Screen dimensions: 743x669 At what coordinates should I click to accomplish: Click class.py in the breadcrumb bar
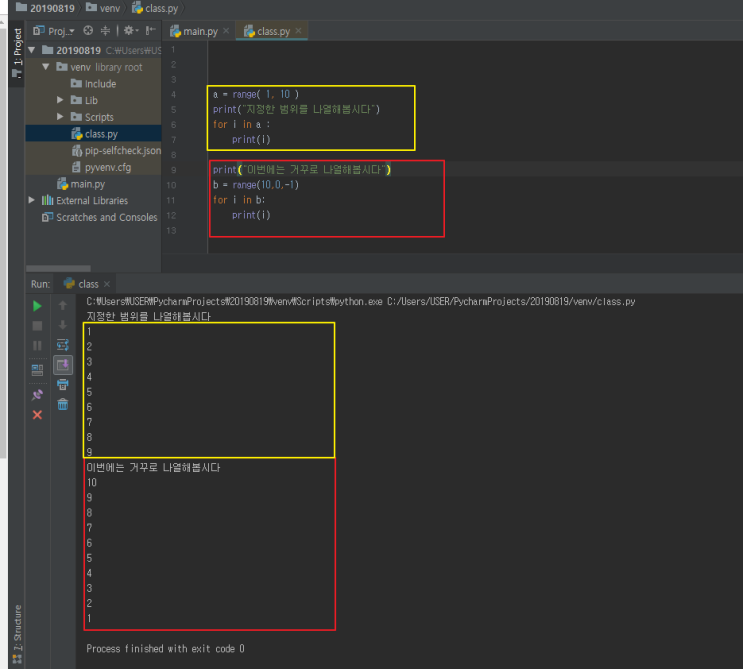(155, 8)
